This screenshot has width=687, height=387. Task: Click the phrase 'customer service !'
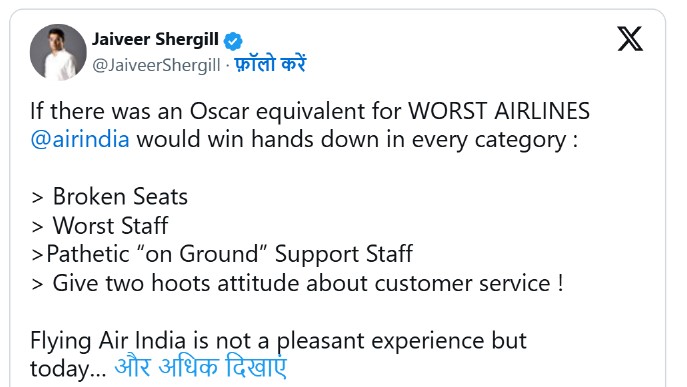[469, 283]
